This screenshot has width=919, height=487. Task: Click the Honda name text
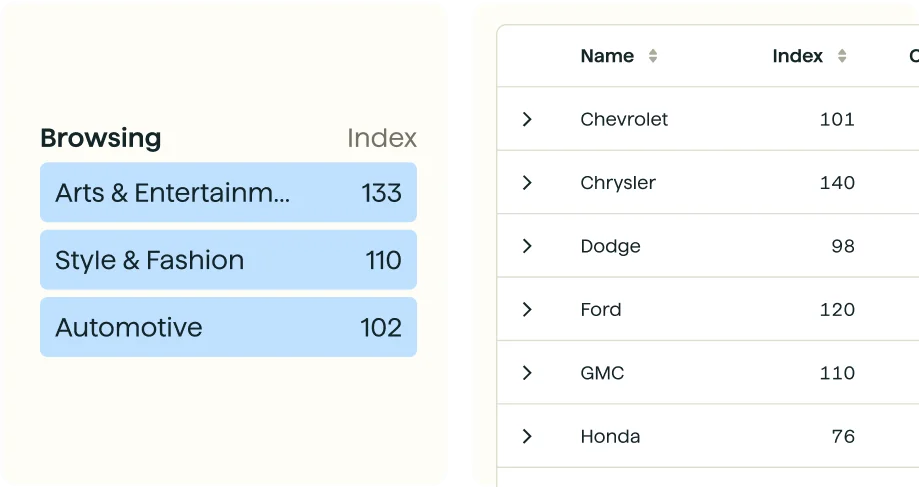[x=610, y=436]
